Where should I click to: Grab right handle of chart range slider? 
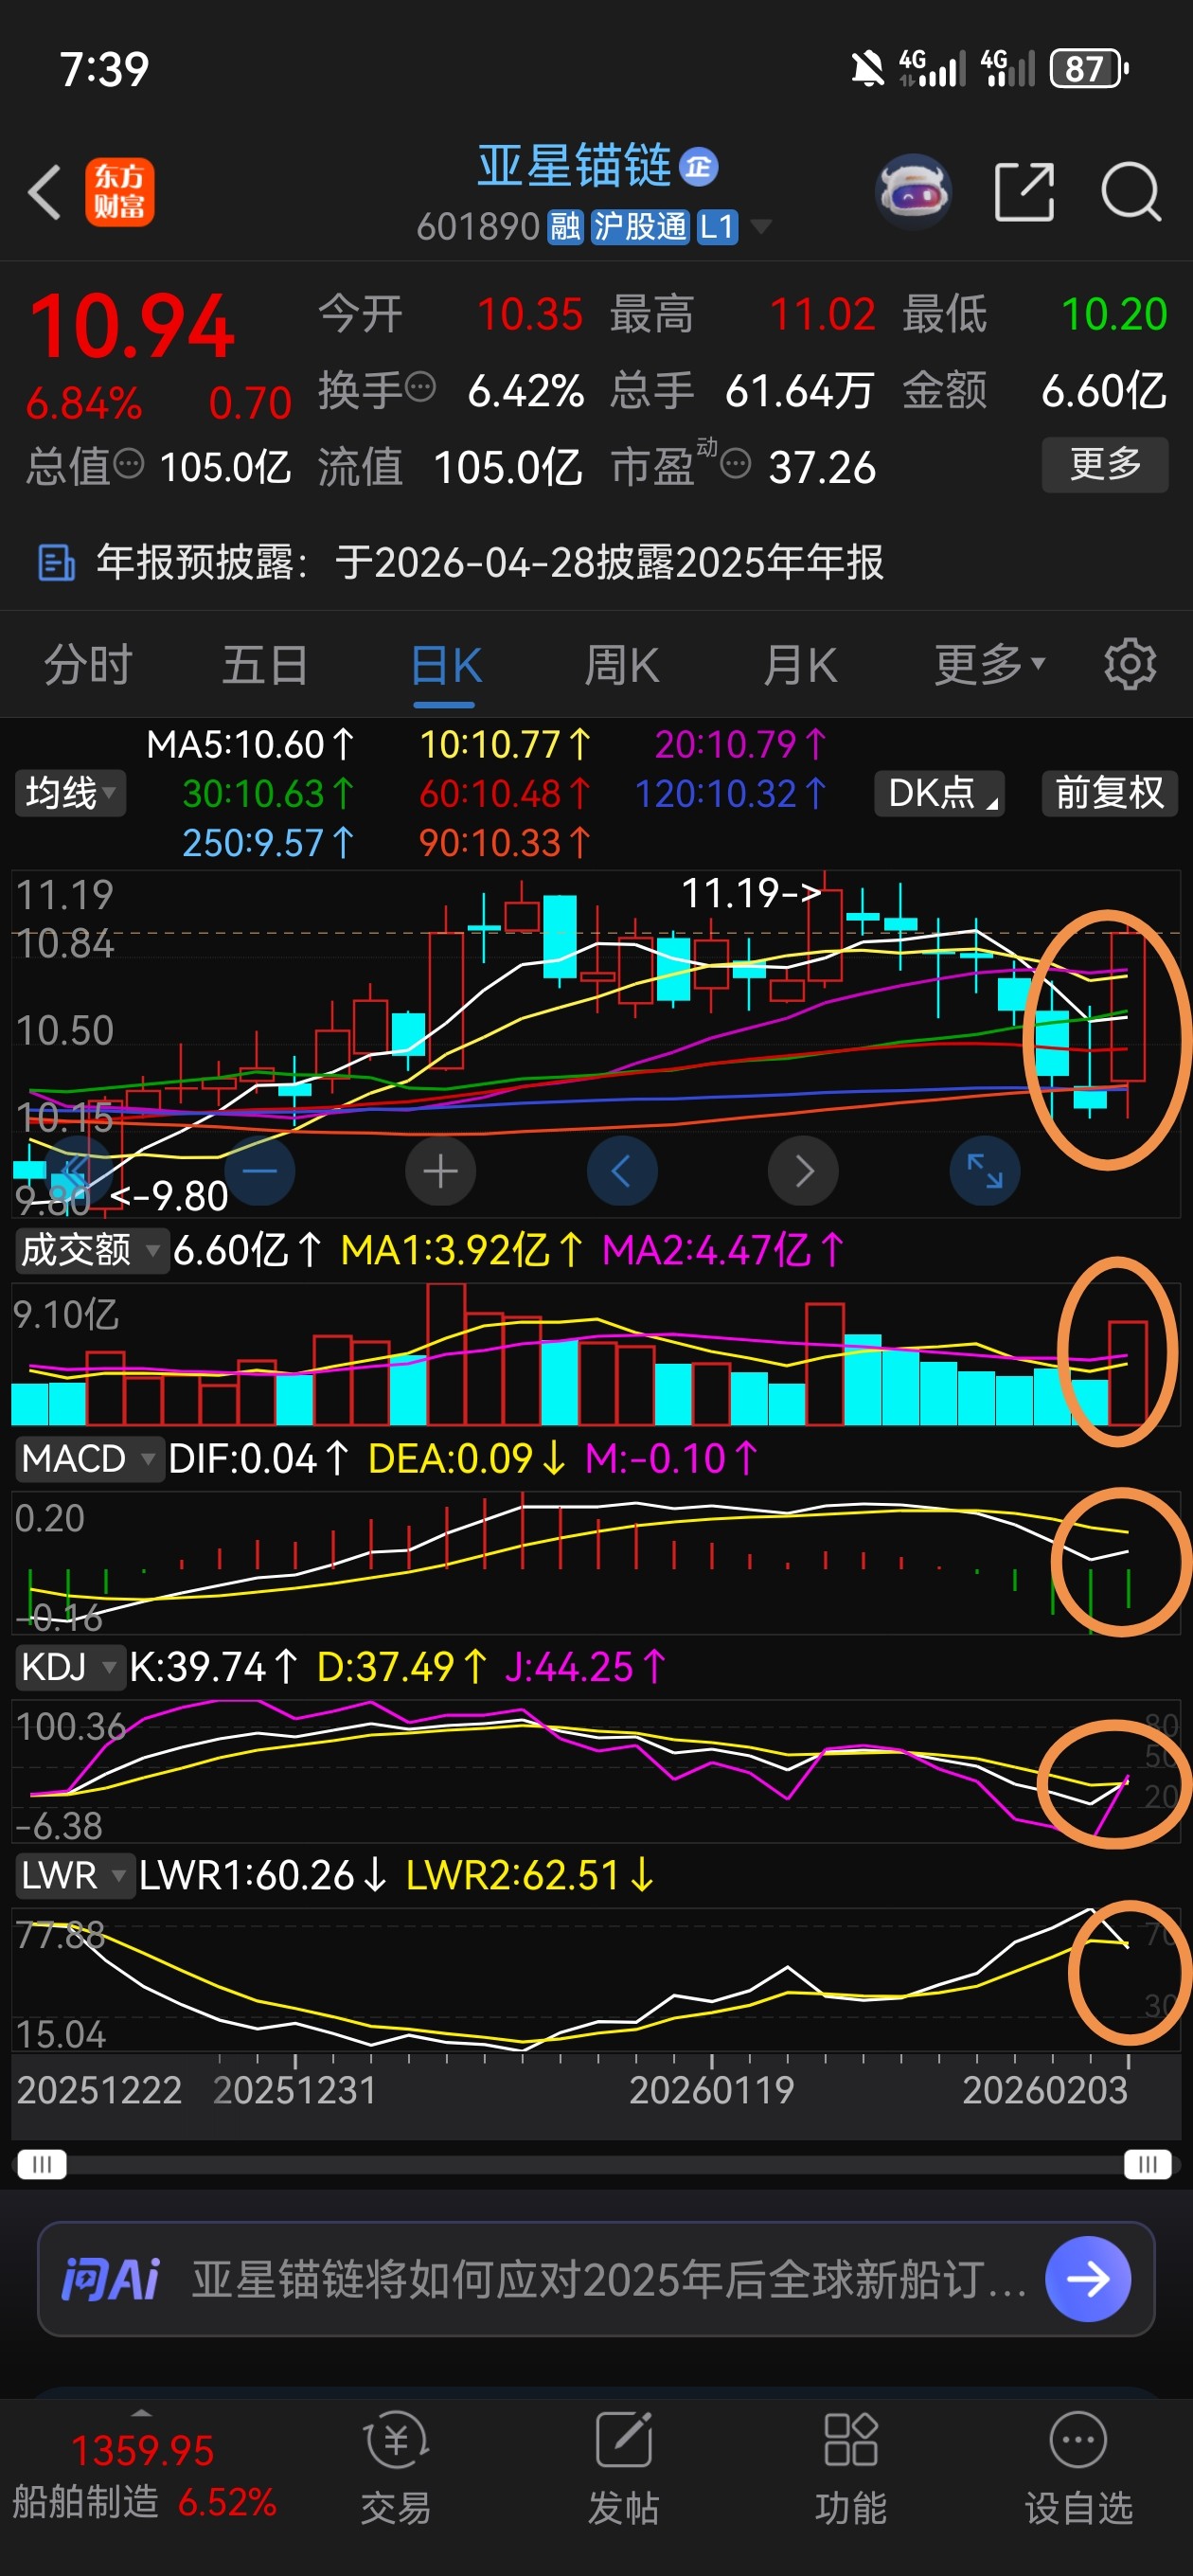pyautogui.click(x=1147, y=2164)
